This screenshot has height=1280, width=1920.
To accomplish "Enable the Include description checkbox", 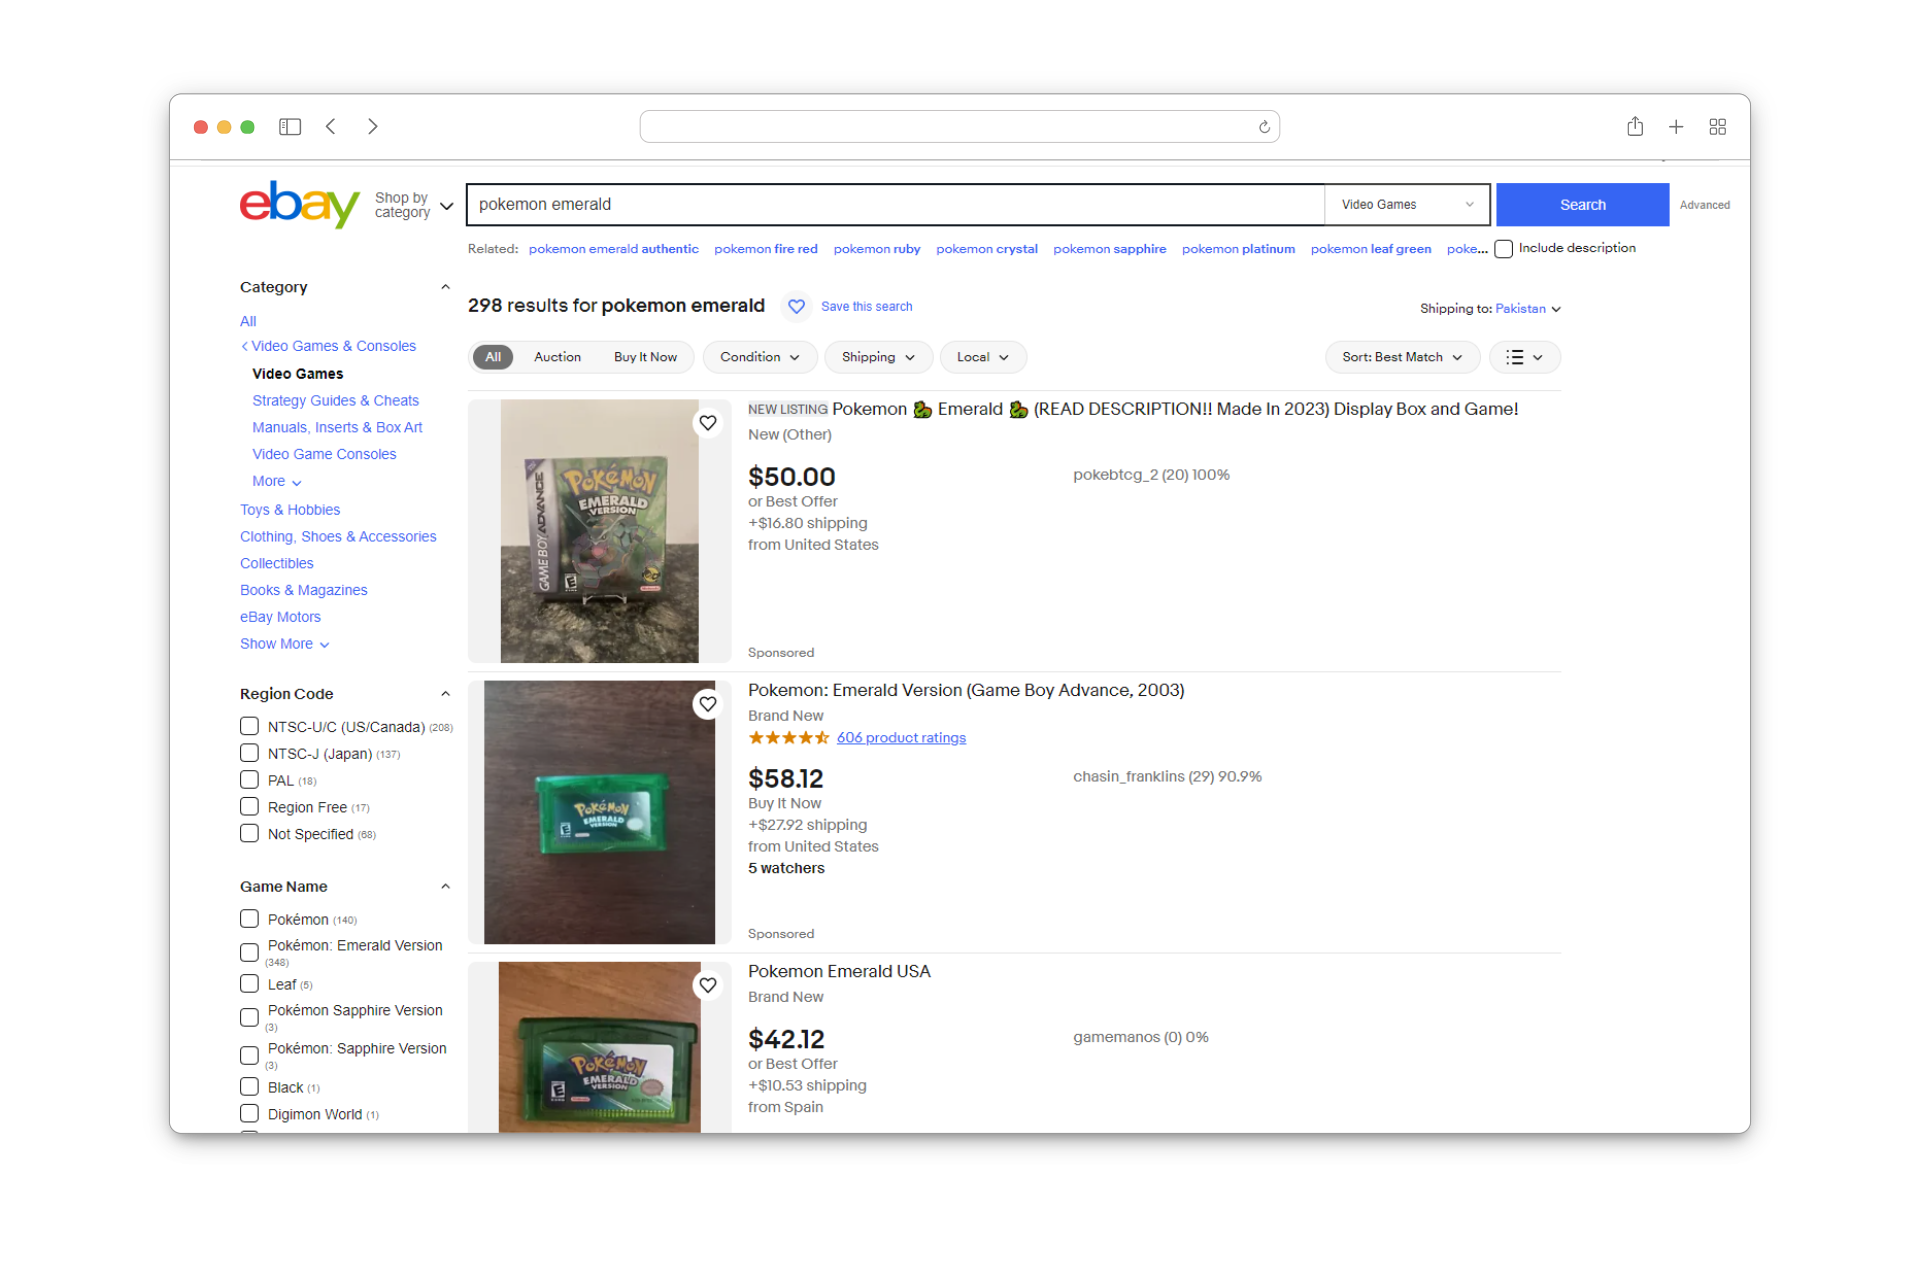I will (x=1503, y=249).
